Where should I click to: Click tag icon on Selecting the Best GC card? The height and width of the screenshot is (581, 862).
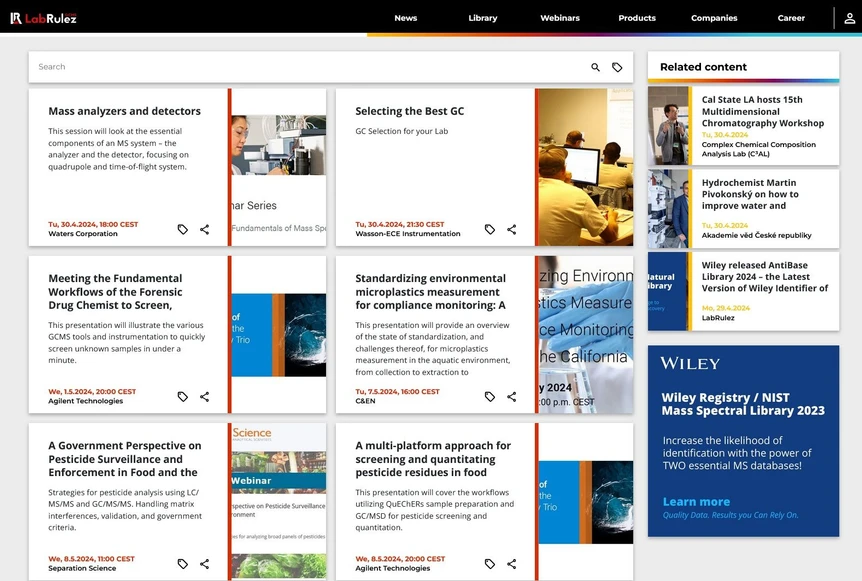coord(490,229)
